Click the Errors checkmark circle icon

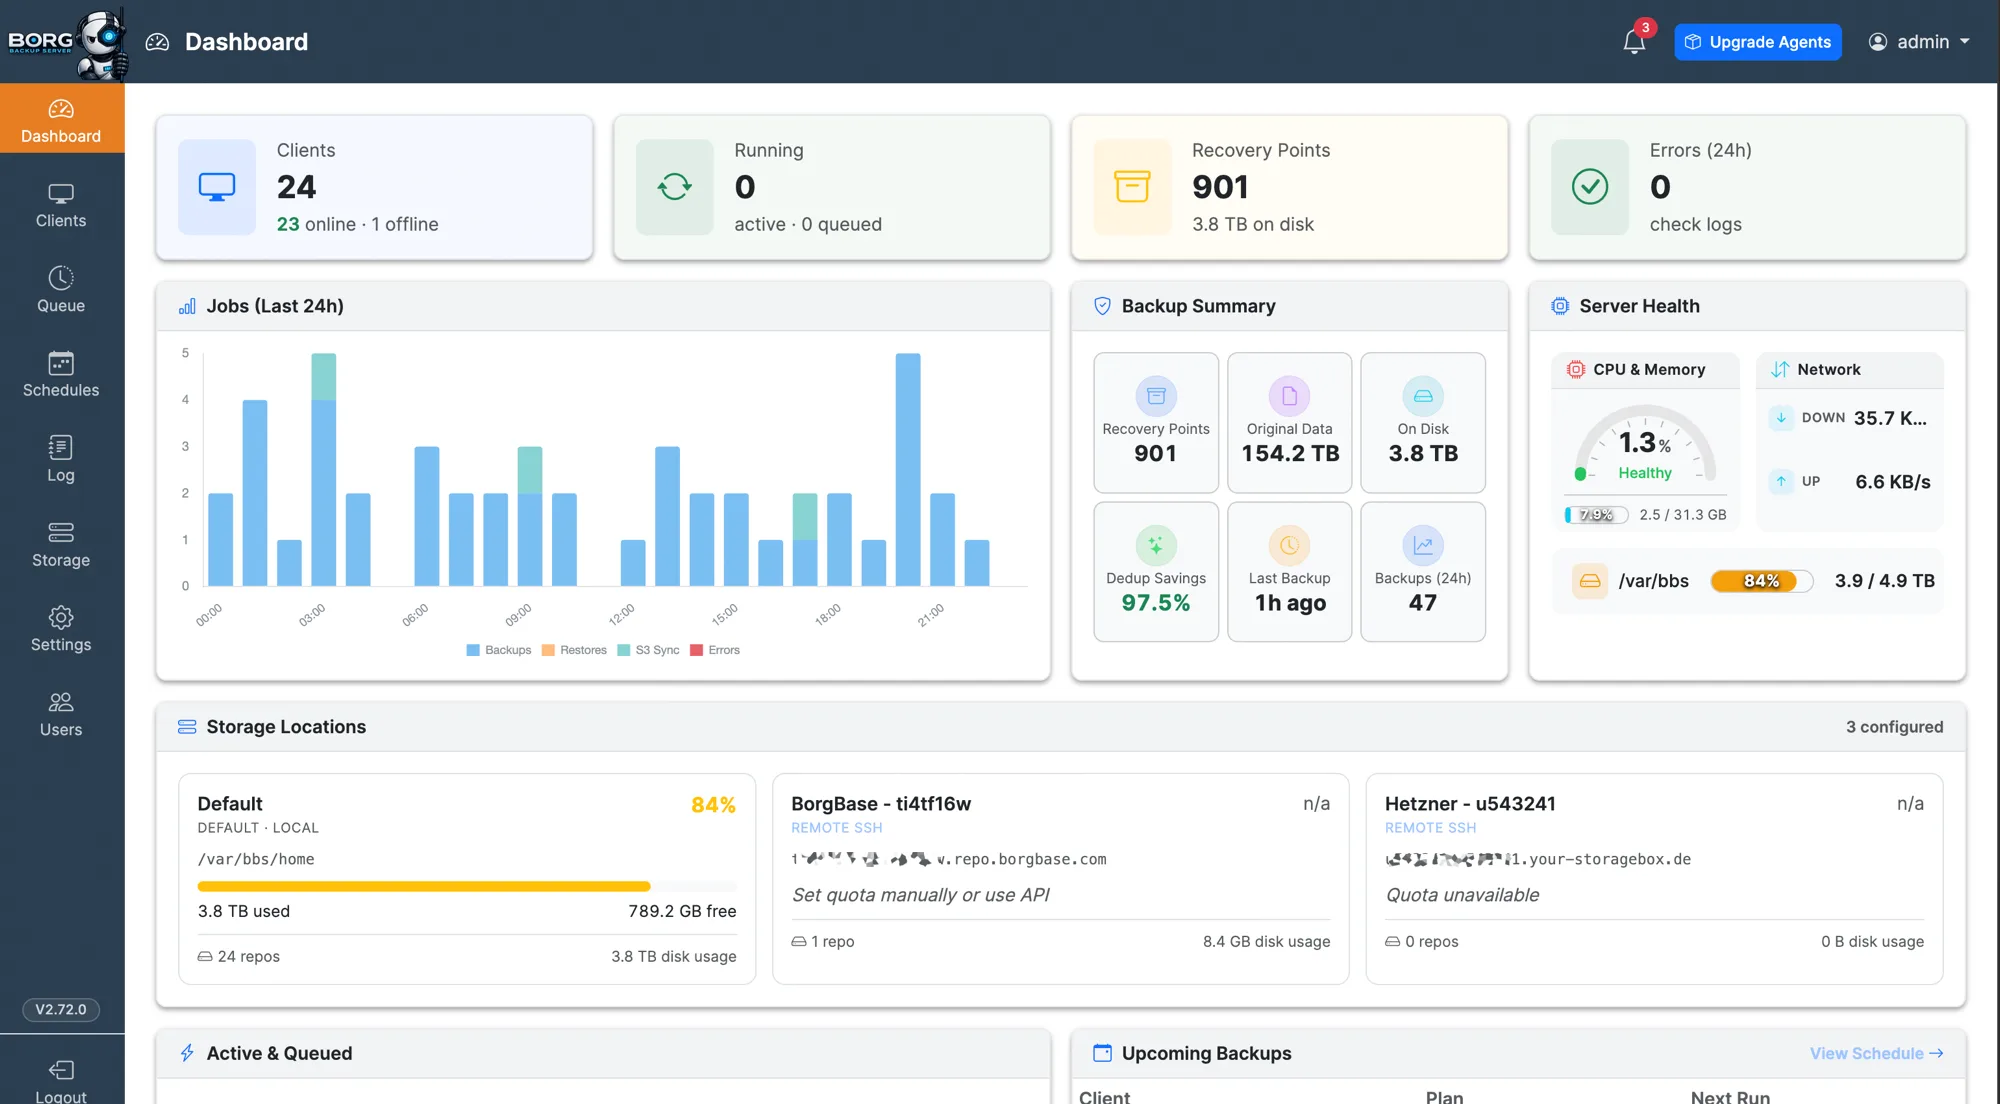coord(1590,187)
